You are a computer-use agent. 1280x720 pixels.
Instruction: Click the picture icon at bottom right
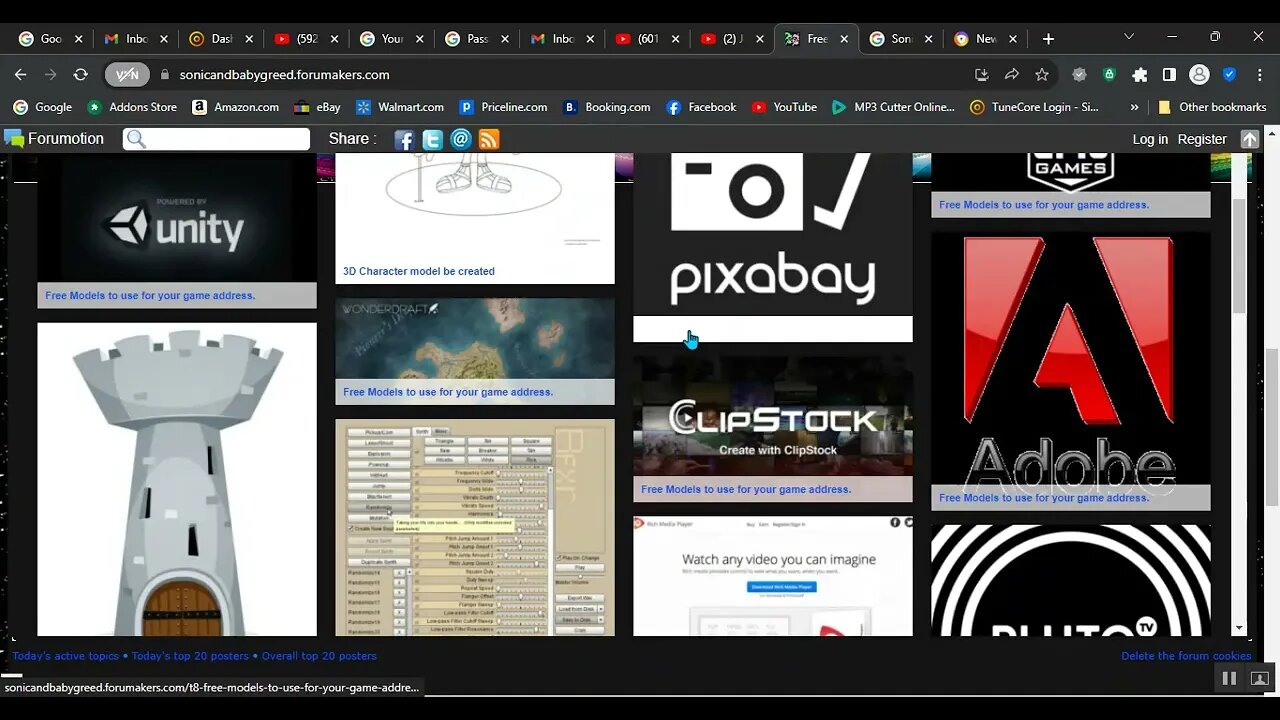point(1259,678)
